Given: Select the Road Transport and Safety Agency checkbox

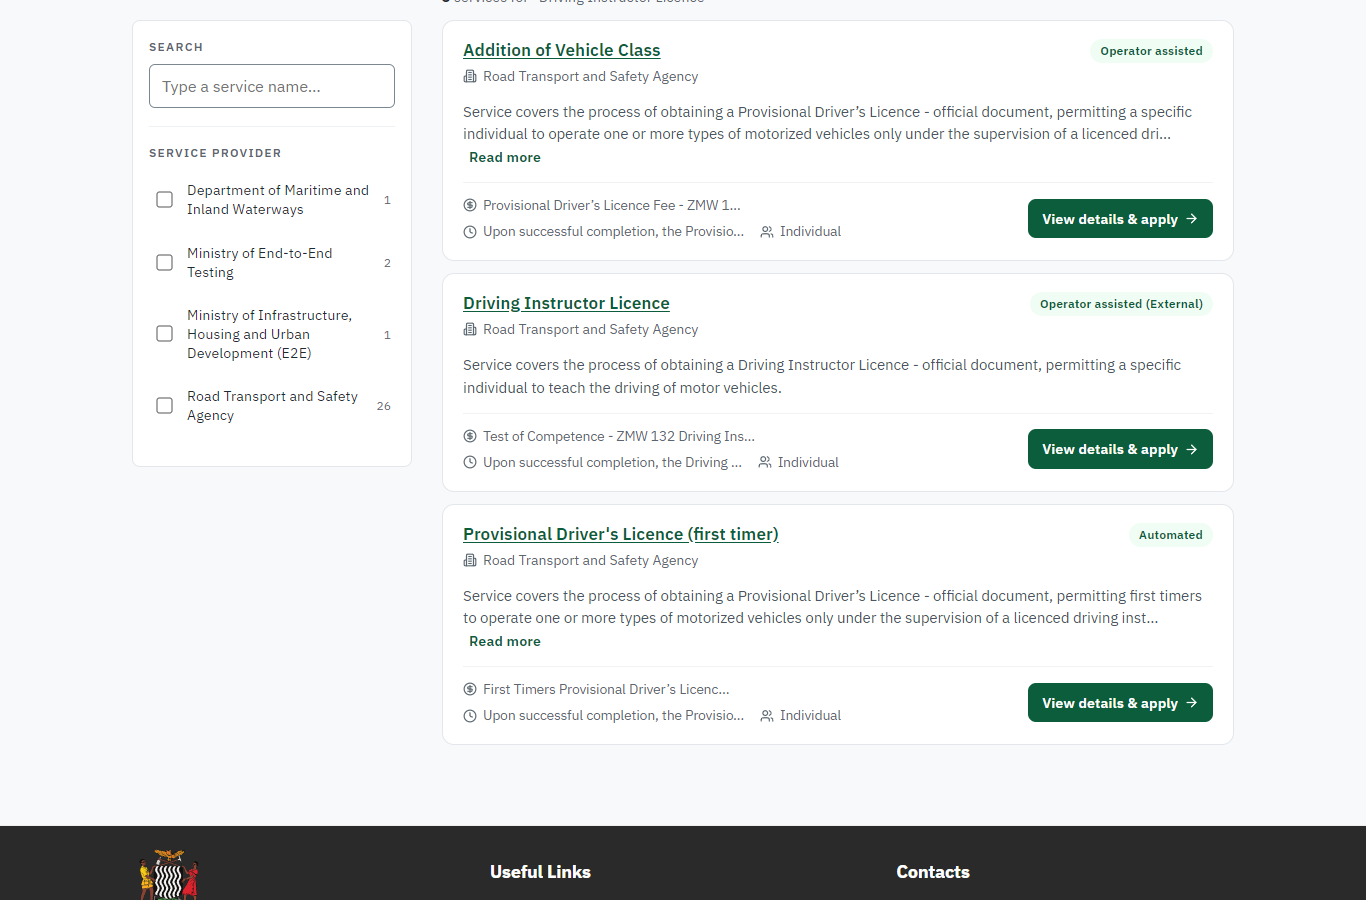Looking at the screenshot, I should 165,406.
